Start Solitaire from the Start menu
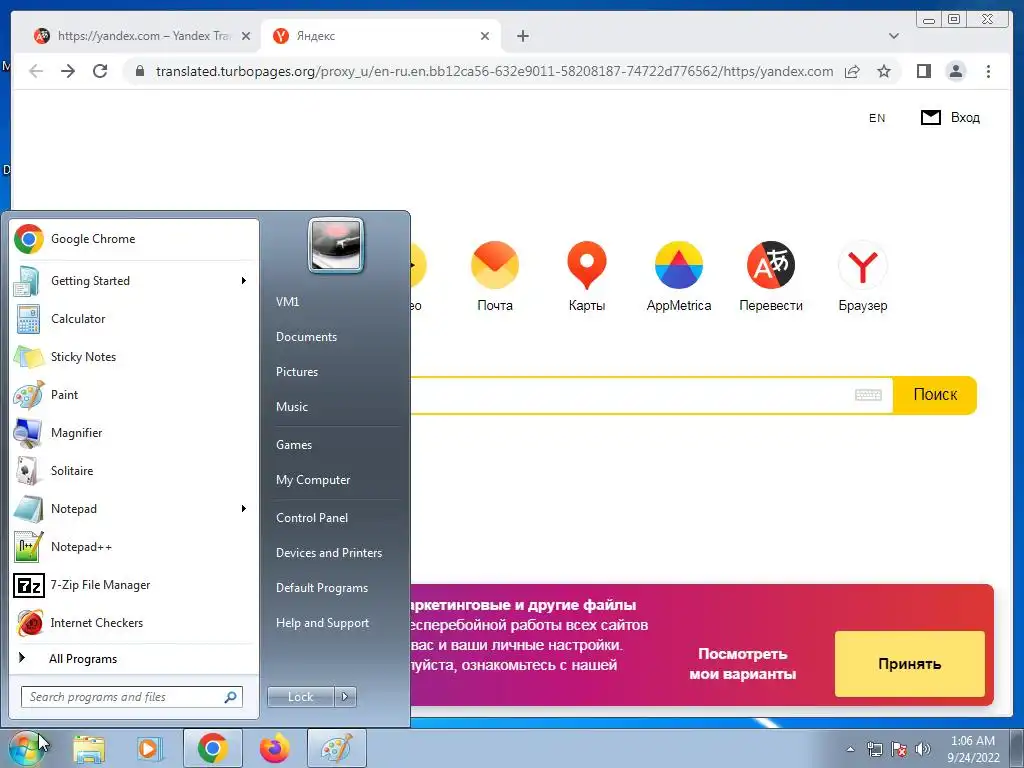The image size is (1024, 768). pyautogui.click(x=134, y=471)
